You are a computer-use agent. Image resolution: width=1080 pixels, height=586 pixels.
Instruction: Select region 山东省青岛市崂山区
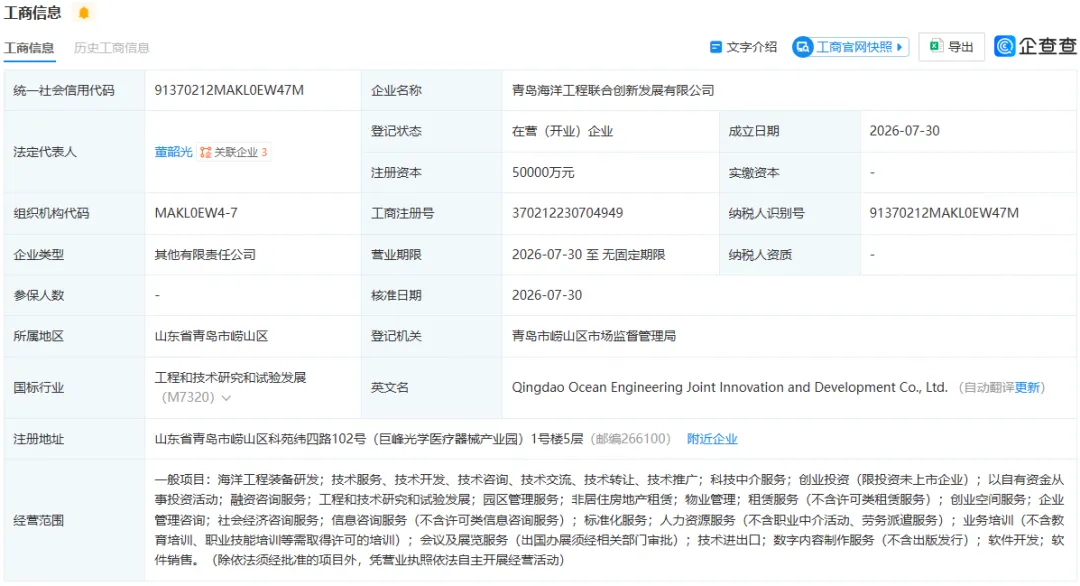tap(211, 336)
